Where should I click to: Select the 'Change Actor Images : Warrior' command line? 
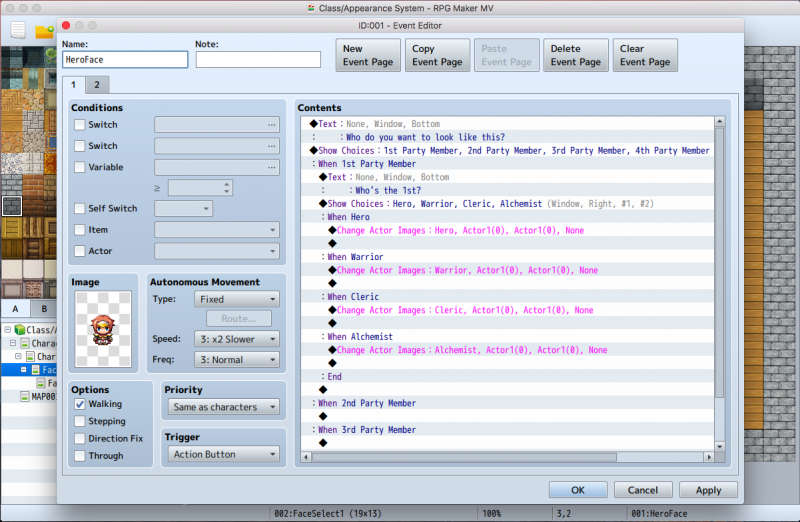(508, 270)
